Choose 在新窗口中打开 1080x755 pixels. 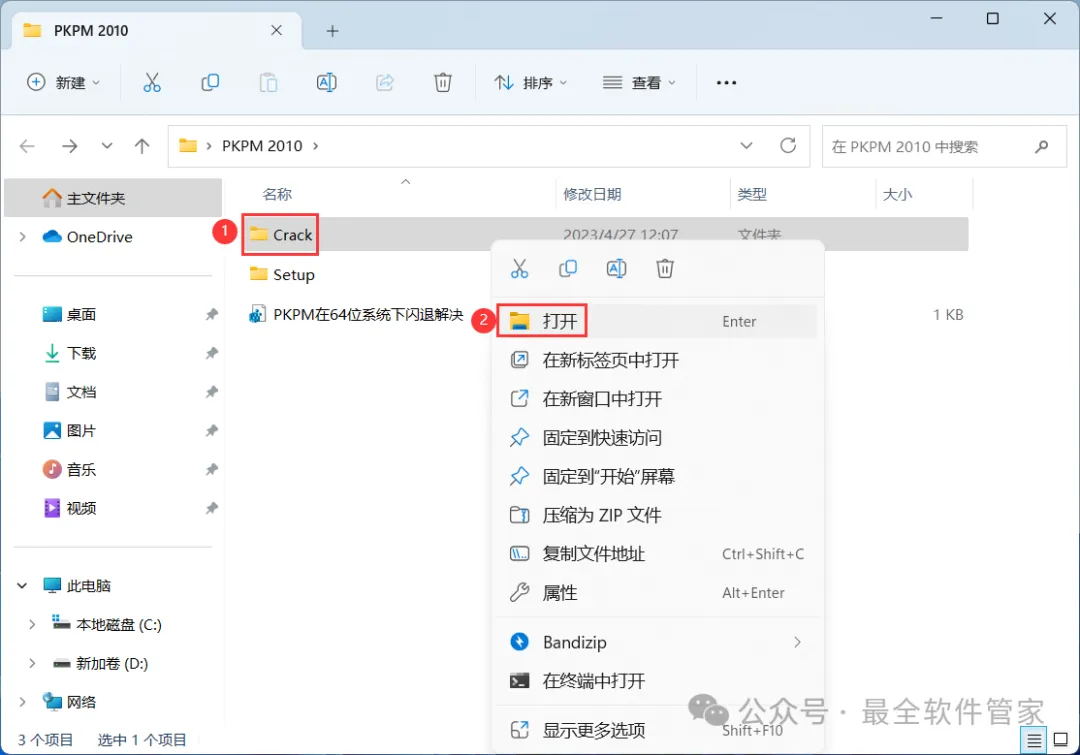(657, 399)
